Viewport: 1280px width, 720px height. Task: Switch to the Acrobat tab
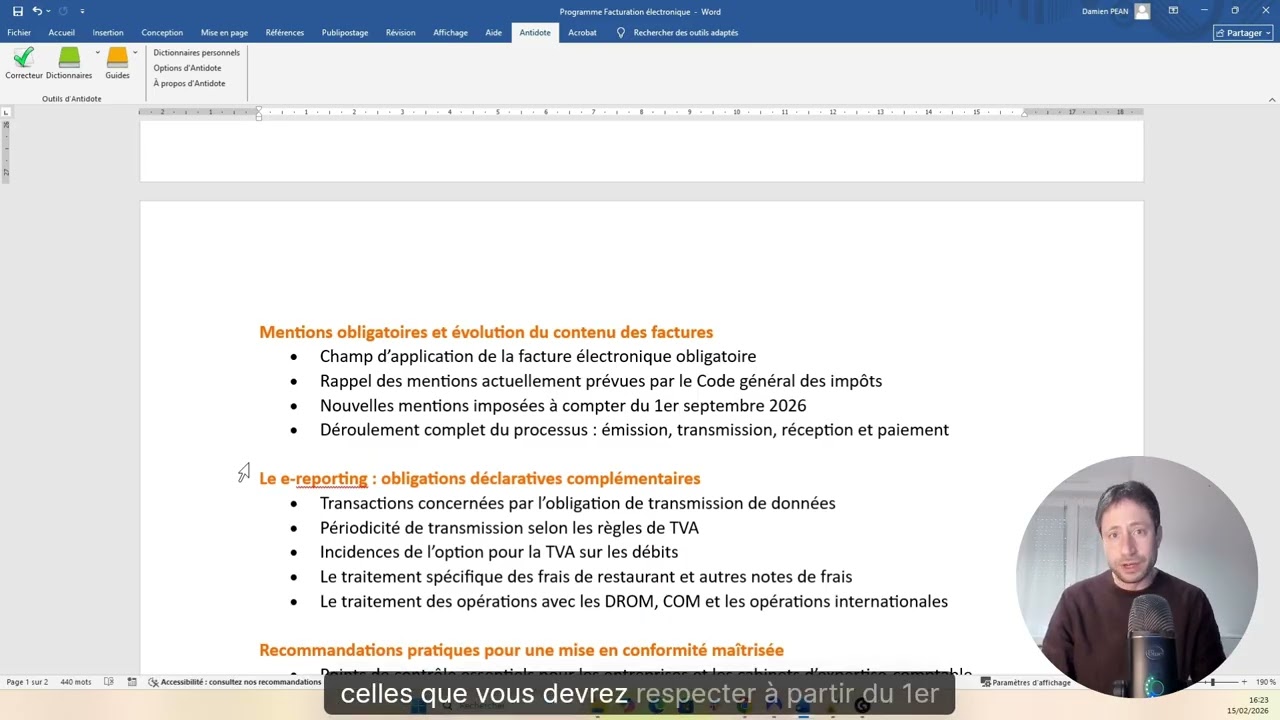pos(582,32)
